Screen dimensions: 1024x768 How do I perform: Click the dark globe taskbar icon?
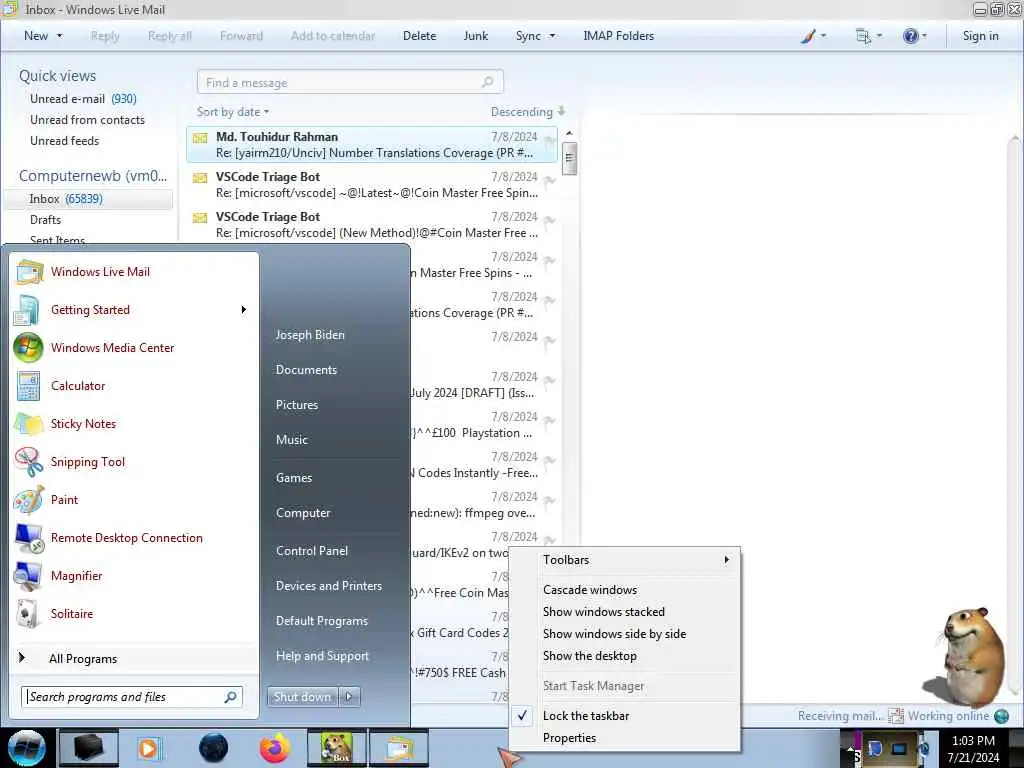pos(214,748)
